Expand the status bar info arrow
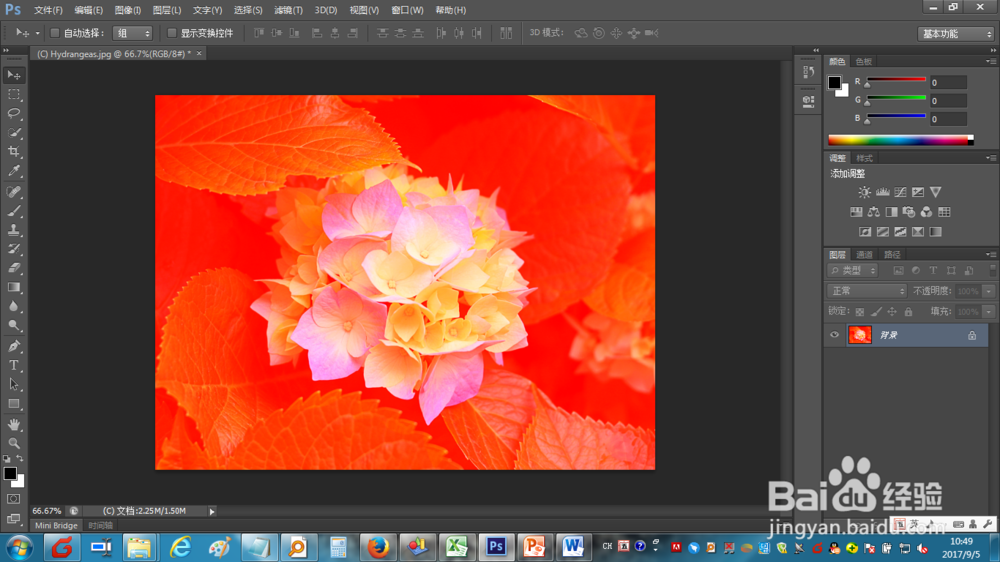Screen dimensions: 1000x562 pyautogui.click(x=212, y=511)
